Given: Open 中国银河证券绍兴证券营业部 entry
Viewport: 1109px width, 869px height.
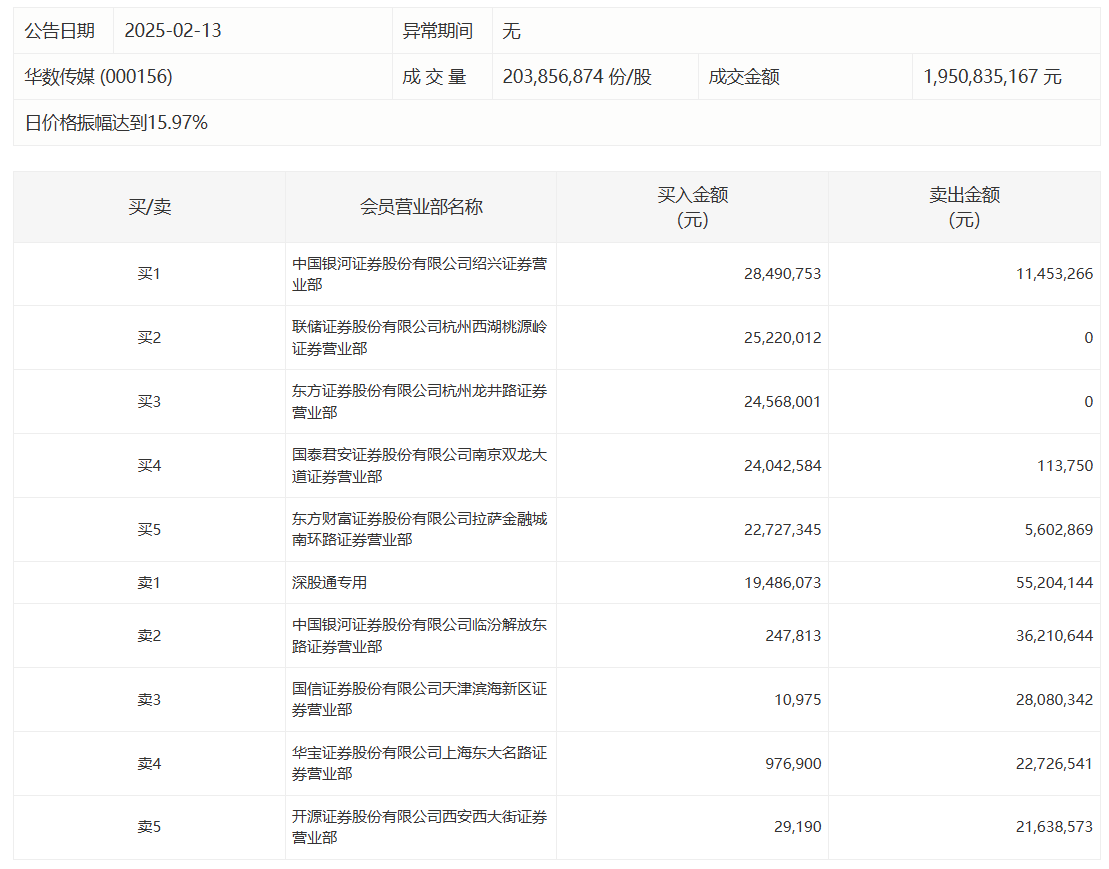Looking at the screenshot, I should 420,274.
